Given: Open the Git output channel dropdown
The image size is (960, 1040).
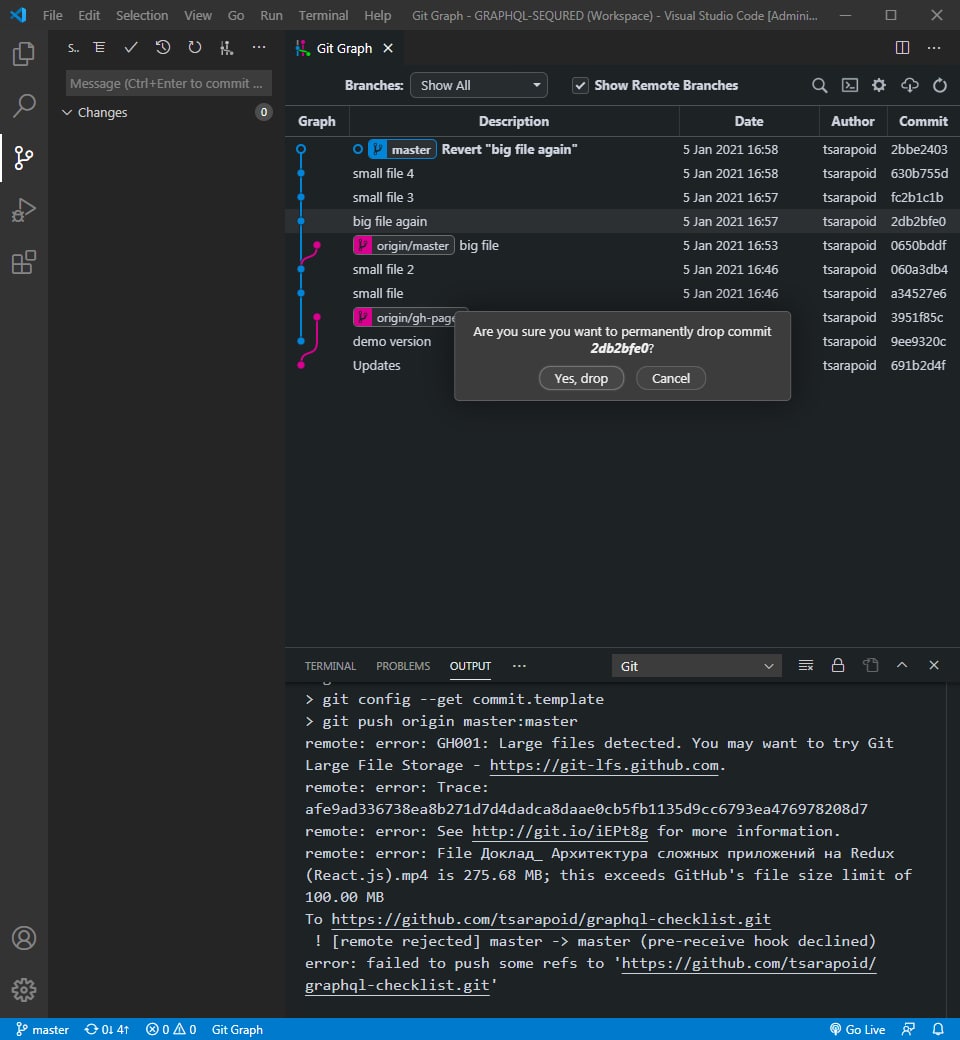Looking at the screenshot, I should tap(697, 666).
